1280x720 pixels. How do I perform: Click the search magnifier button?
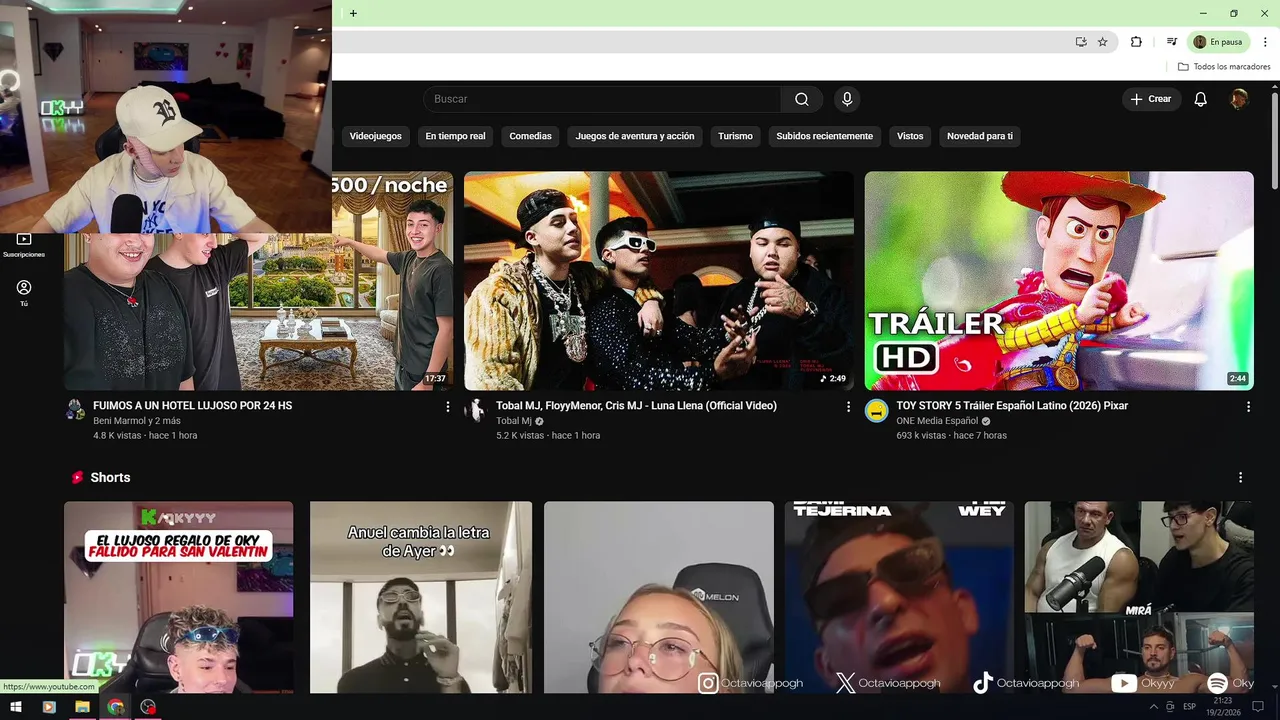(x=801, y=99)
